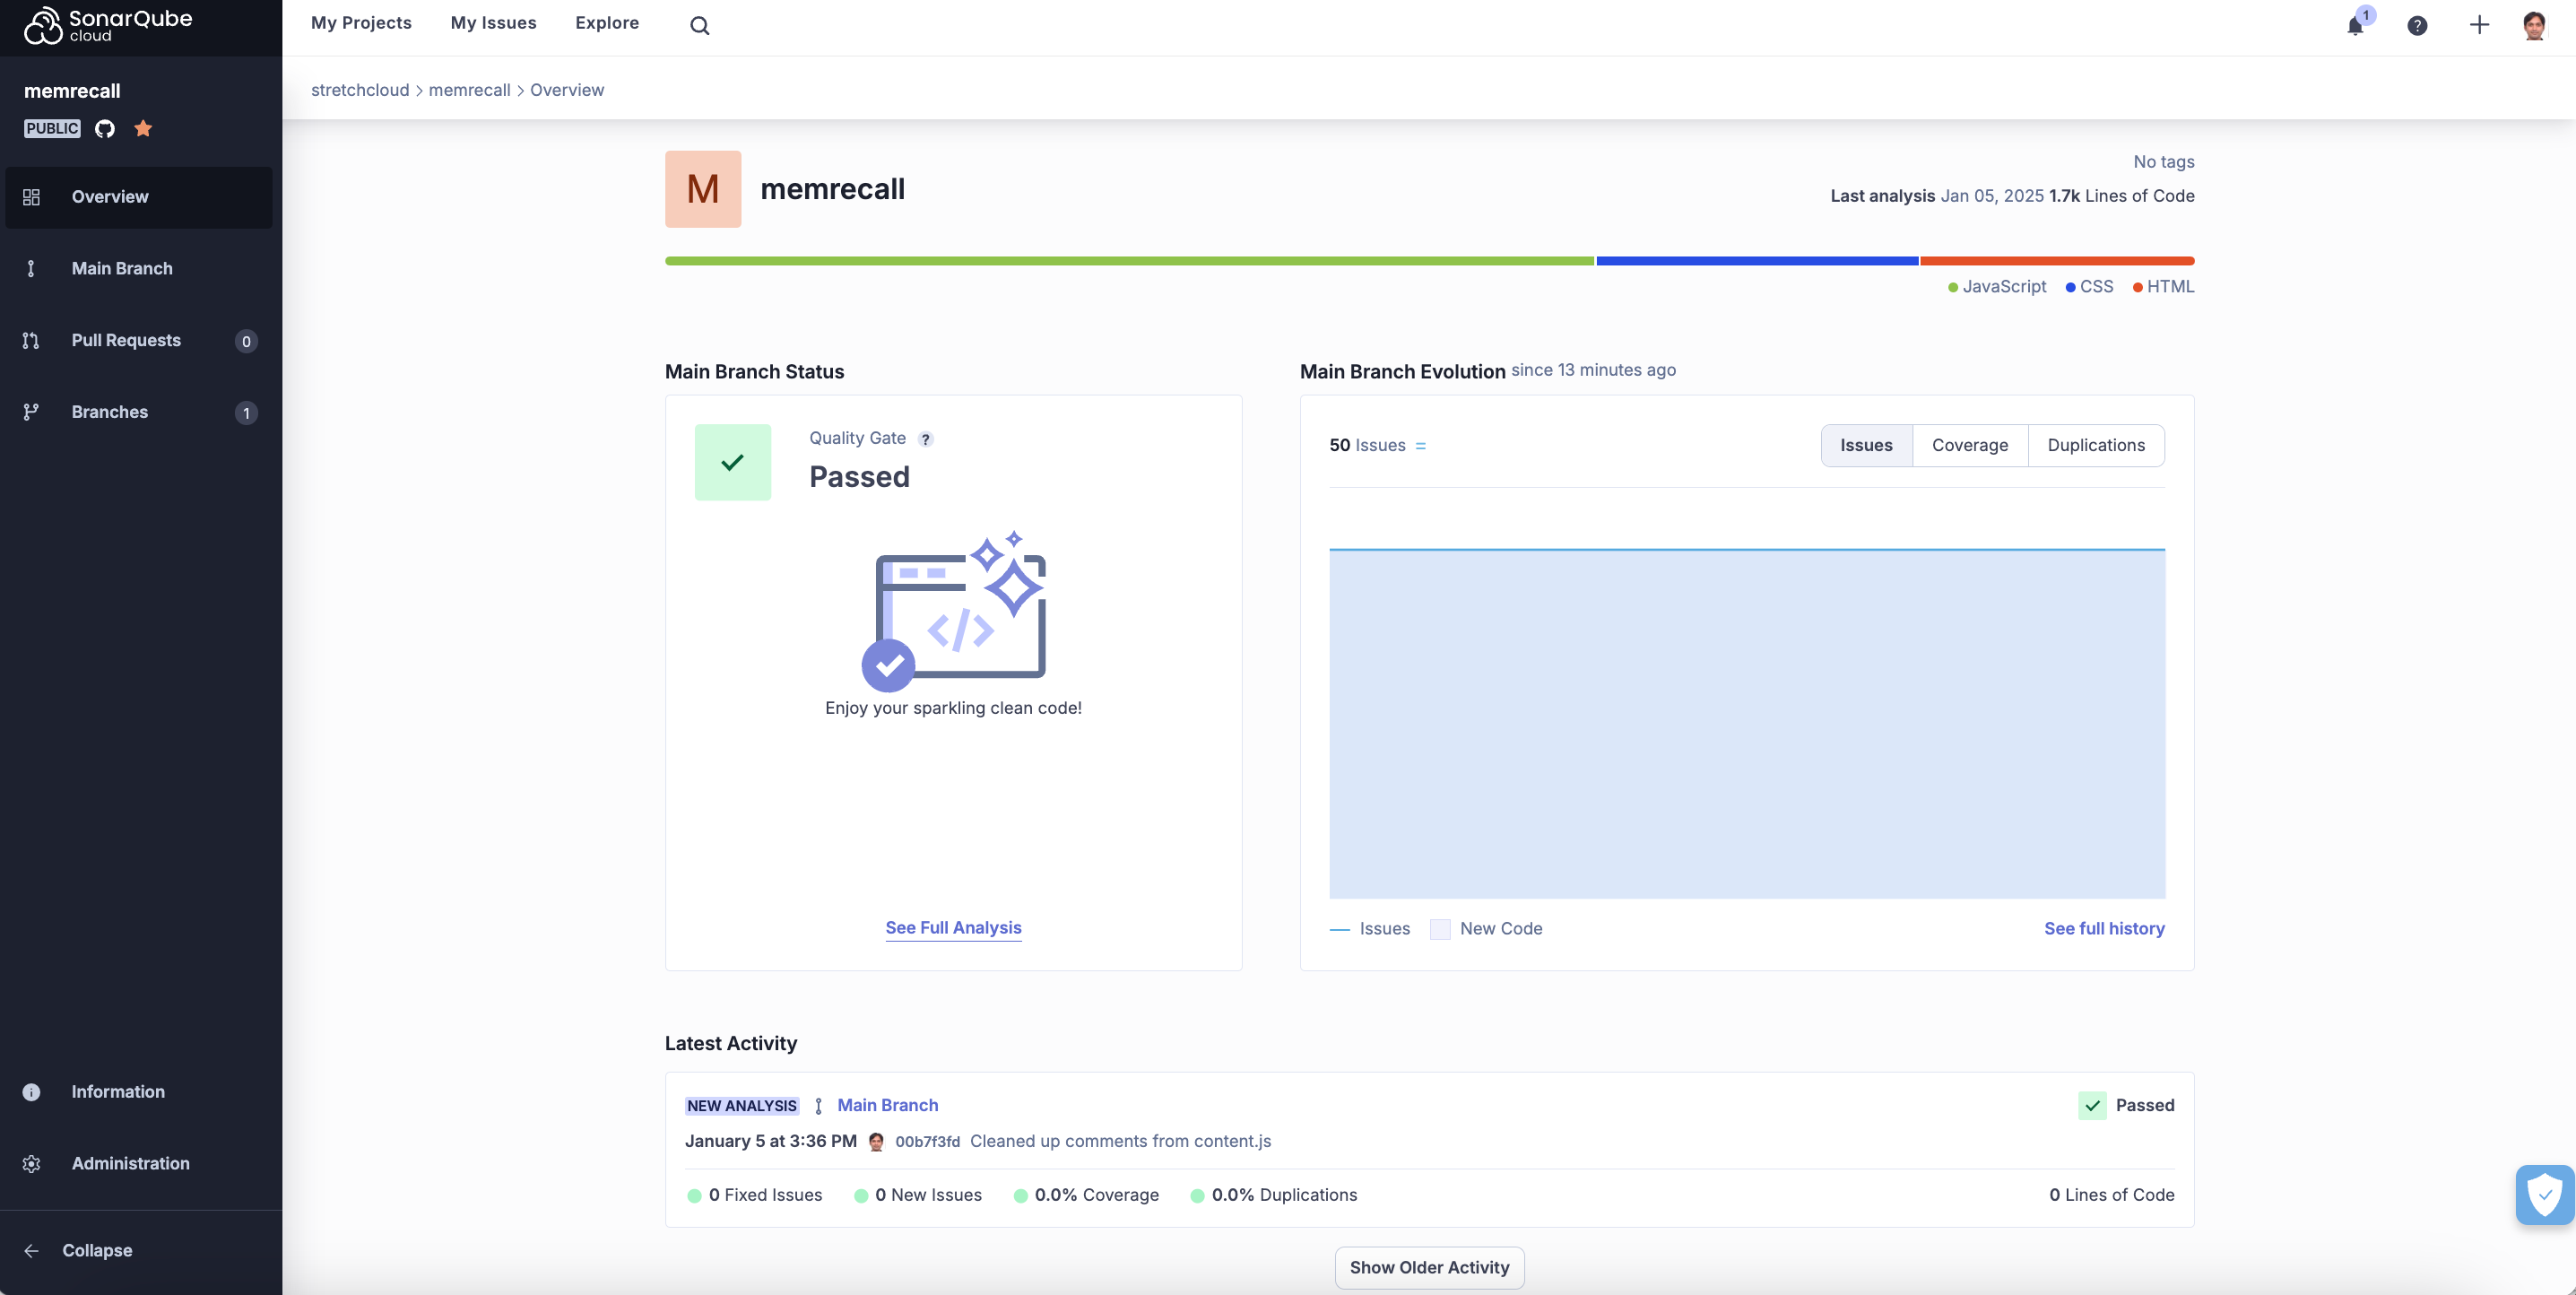Image resolution: width=2576 pixels, height=1295 pixels.
Task: Click the GitHub repository icon
Action: [105, 128]
